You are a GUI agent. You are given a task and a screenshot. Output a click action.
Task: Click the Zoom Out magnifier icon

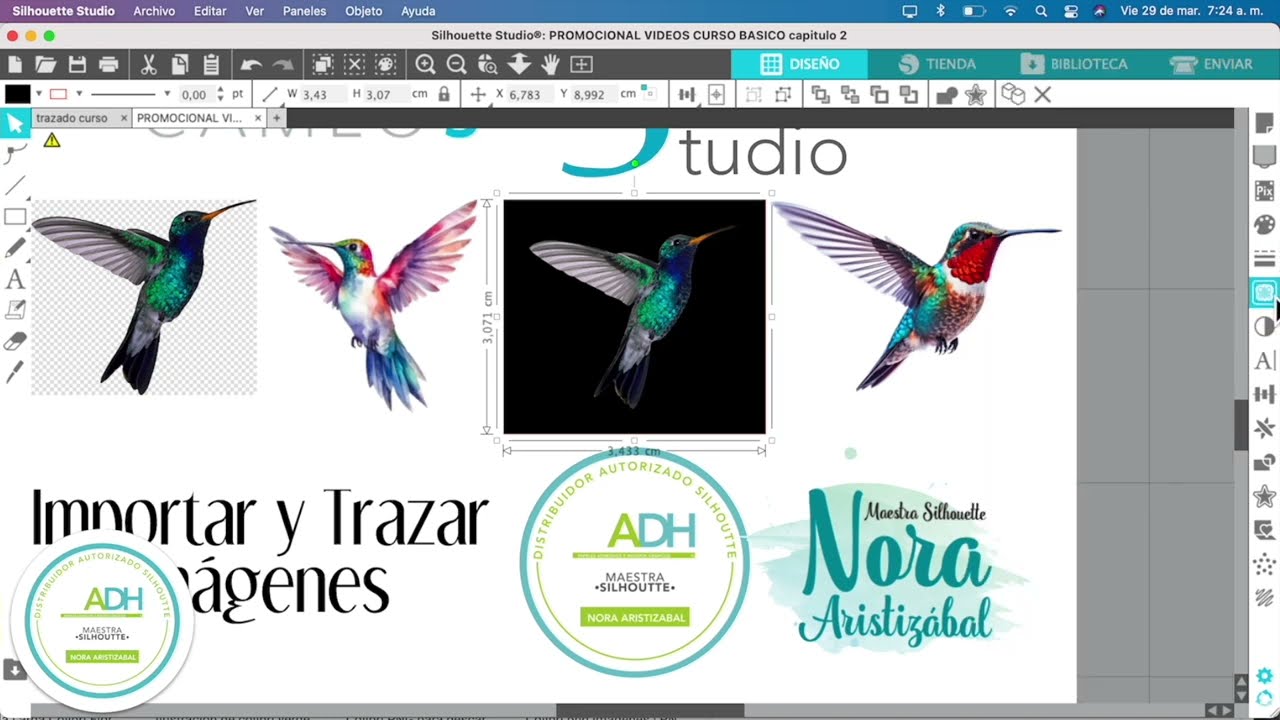click(x=456, y=64)
